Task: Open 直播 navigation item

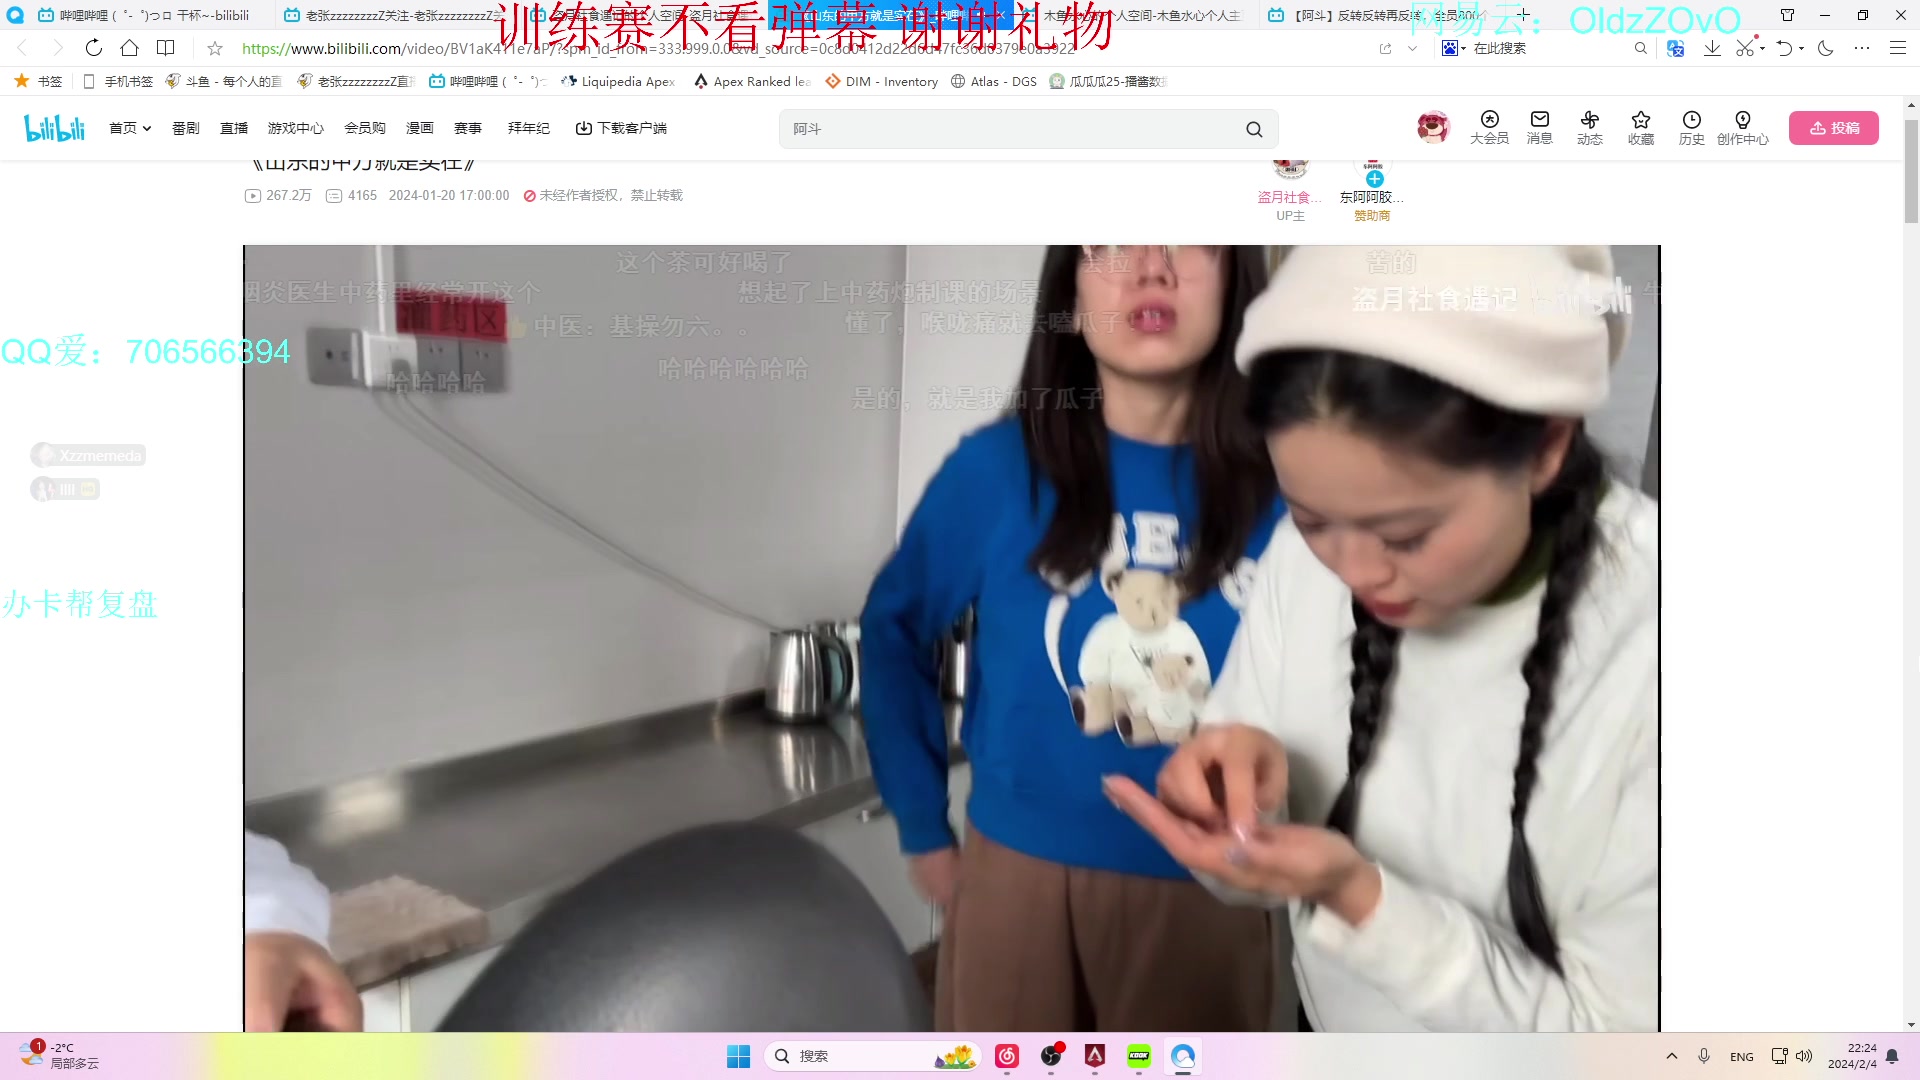Action: click(234, 128)
